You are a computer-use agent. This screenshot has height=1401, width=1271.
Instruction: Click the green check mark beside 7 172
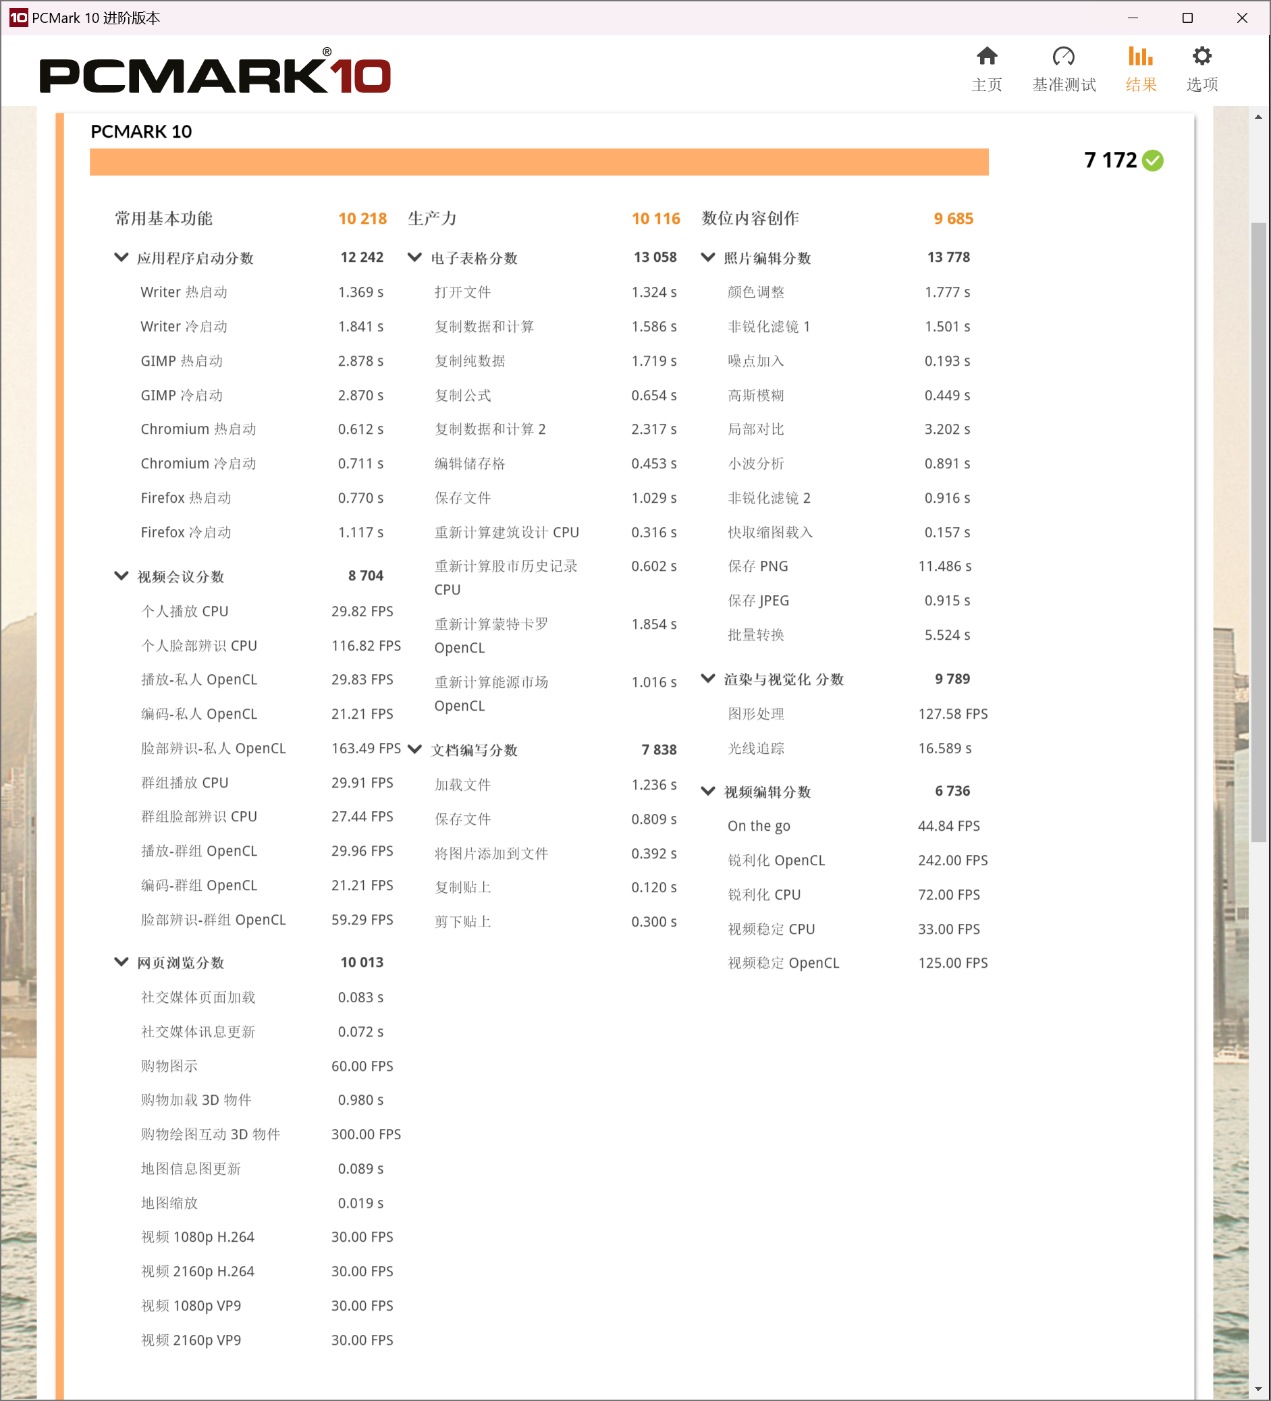(1153, 160)
